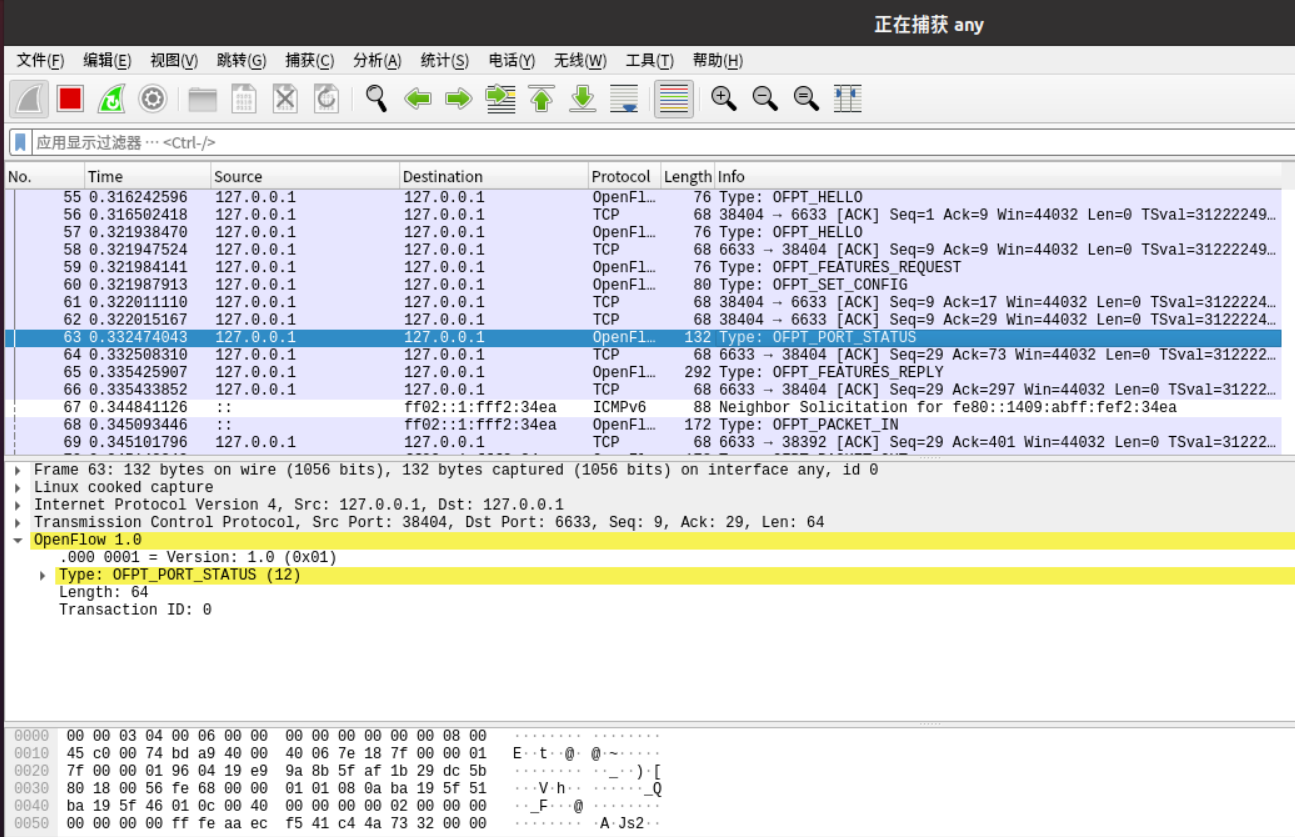Click the resize columns to fit icon
The image size is (1295, 837).
coord(847,98)
